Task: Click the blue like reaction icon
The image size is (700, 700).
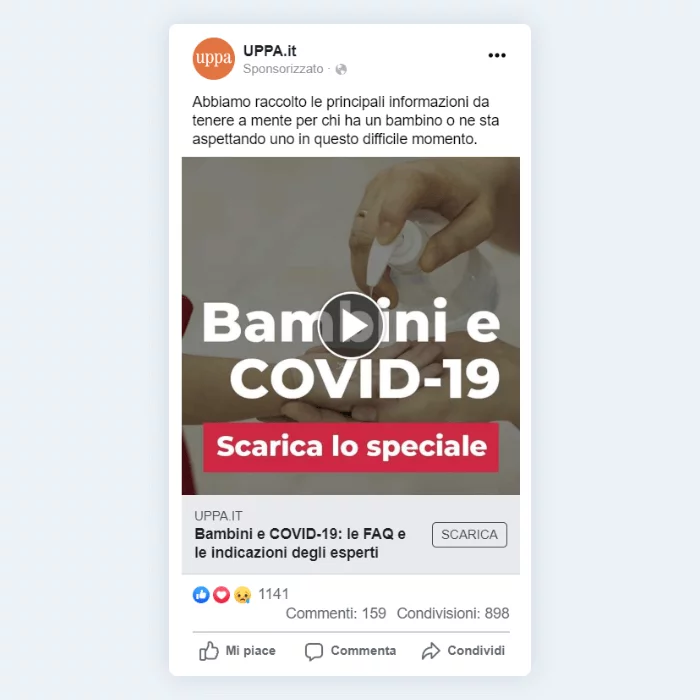Action: [201, 594]
